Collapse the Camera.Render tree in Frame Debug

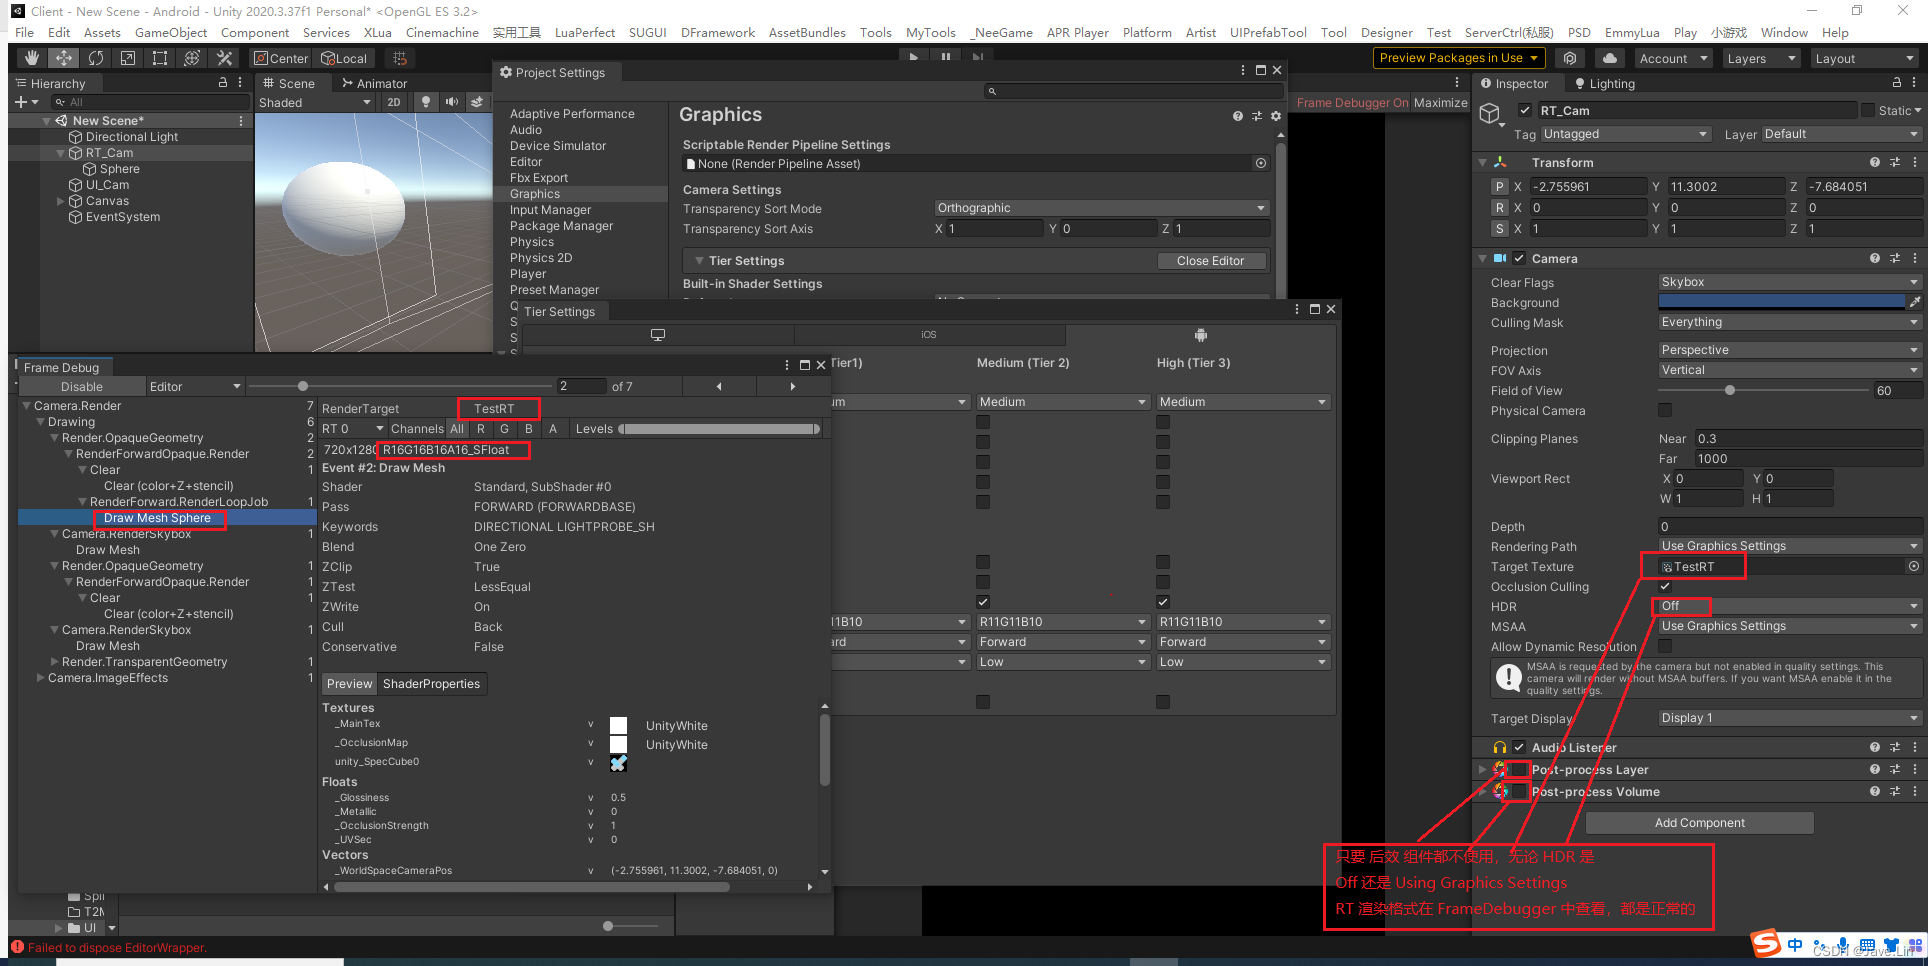pyautogui.click(x=27, y=405)
